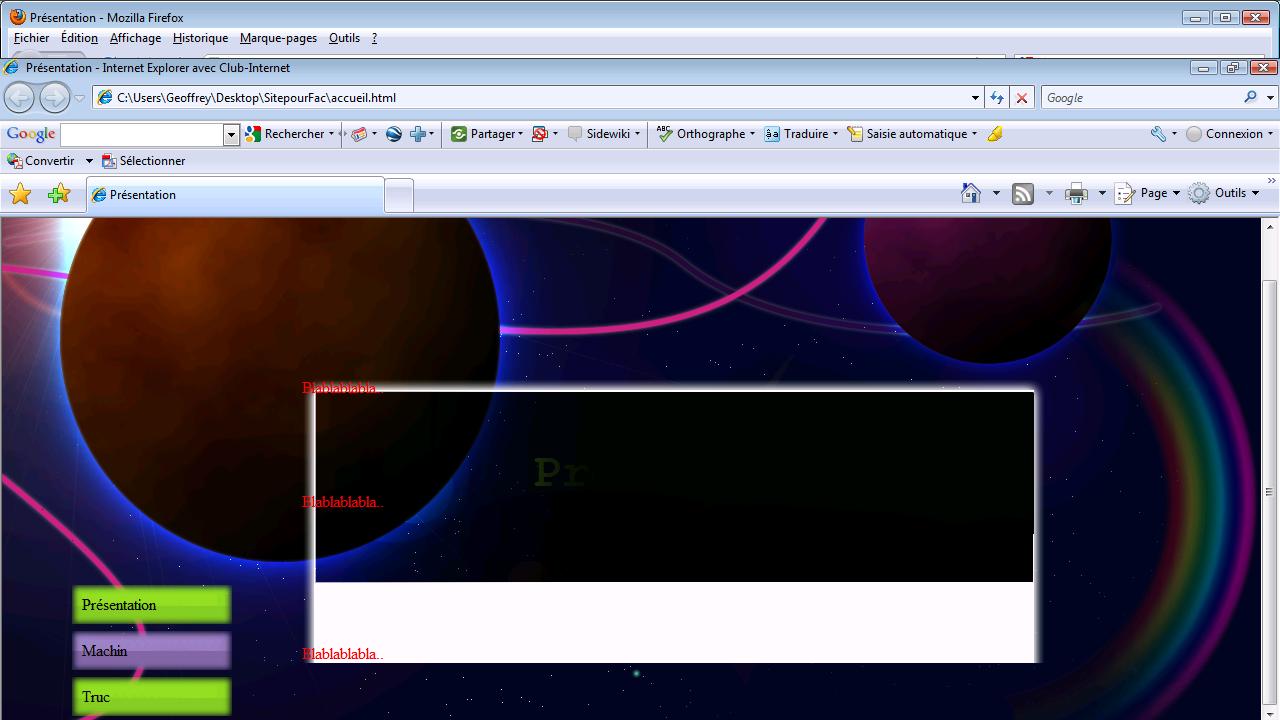The image size is (1280, 720).
Task: Click the Sidewiki button
Action: click(x=598, y=134)
